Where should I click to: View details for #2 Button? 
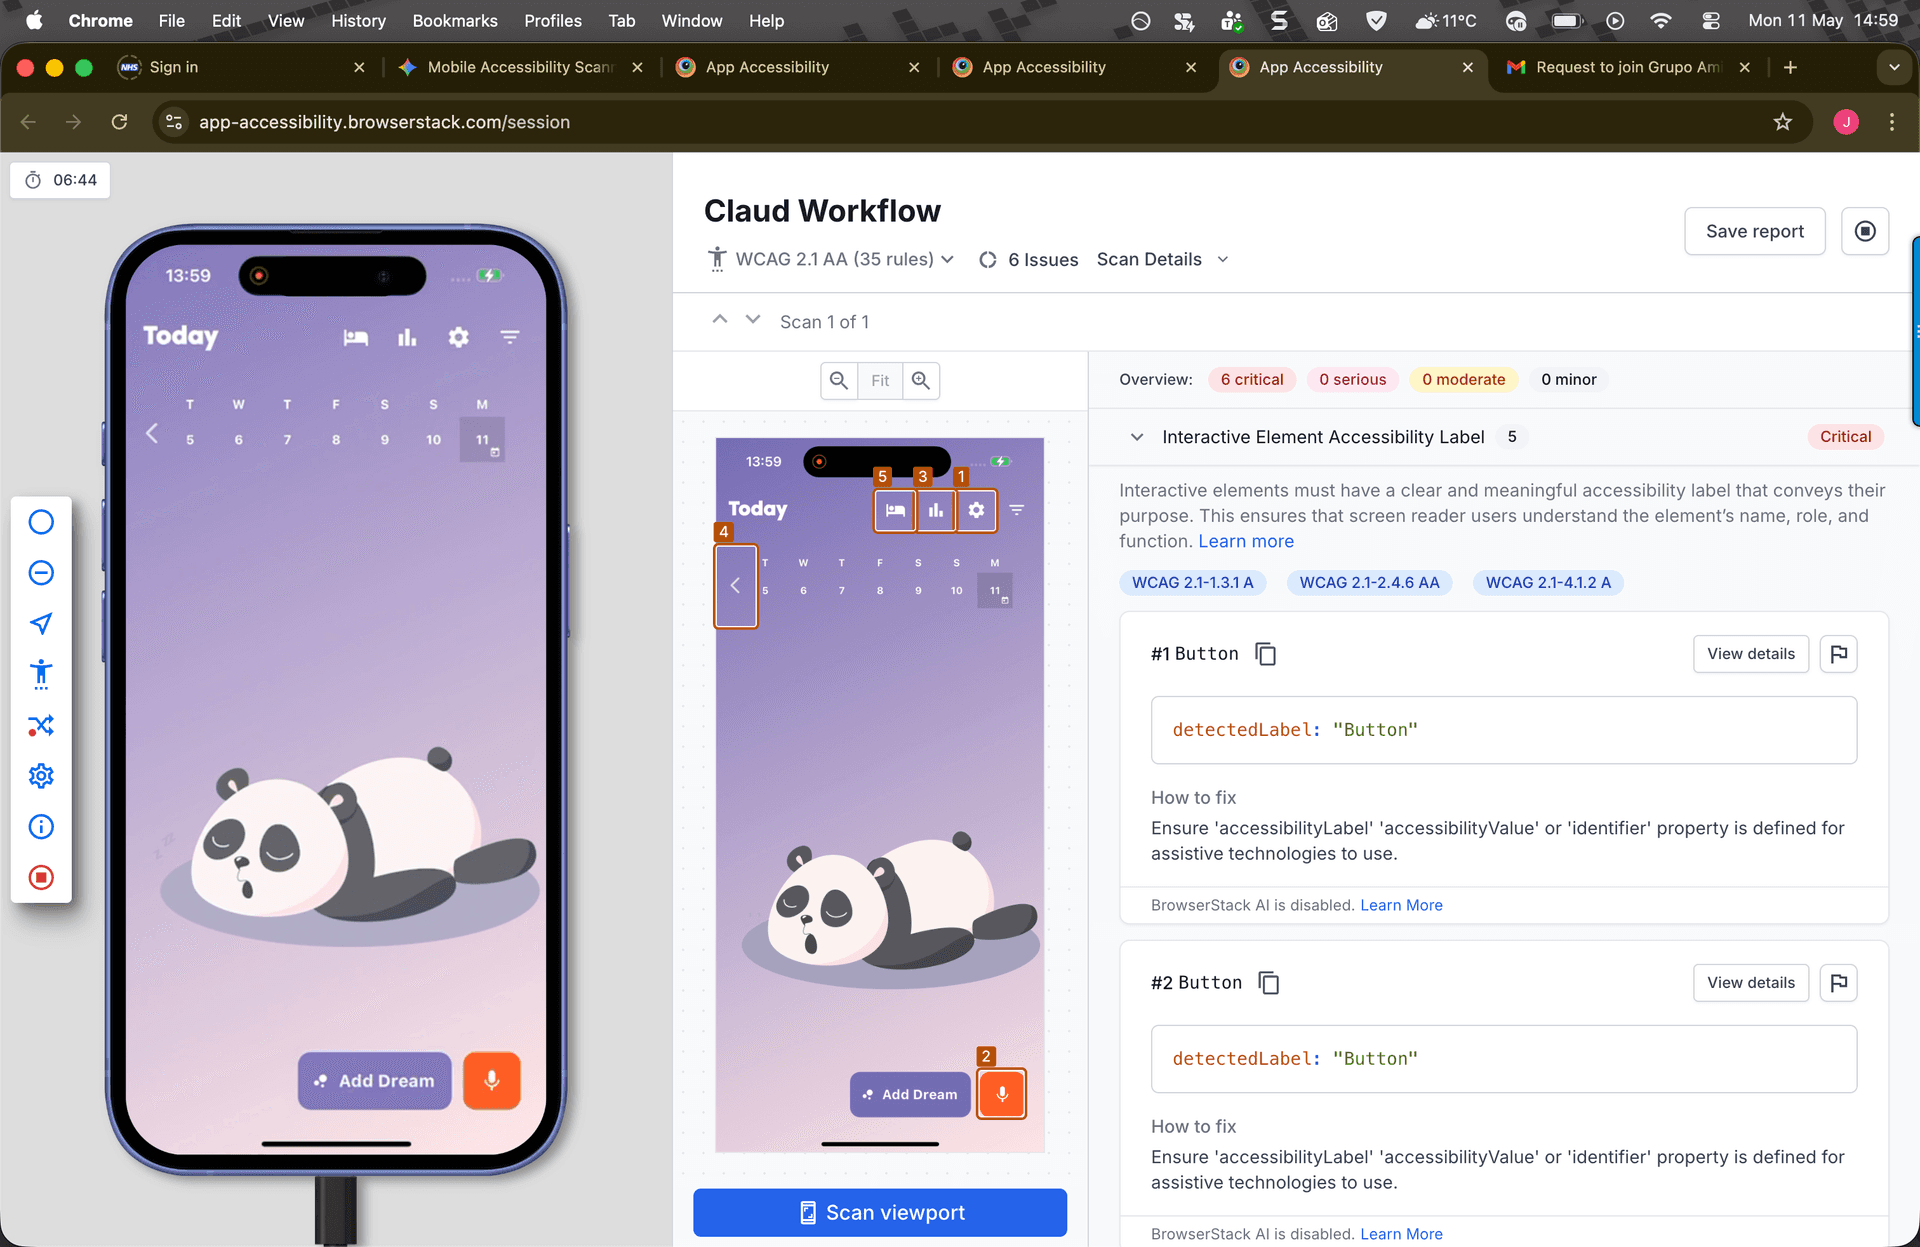coord(1750,983)
